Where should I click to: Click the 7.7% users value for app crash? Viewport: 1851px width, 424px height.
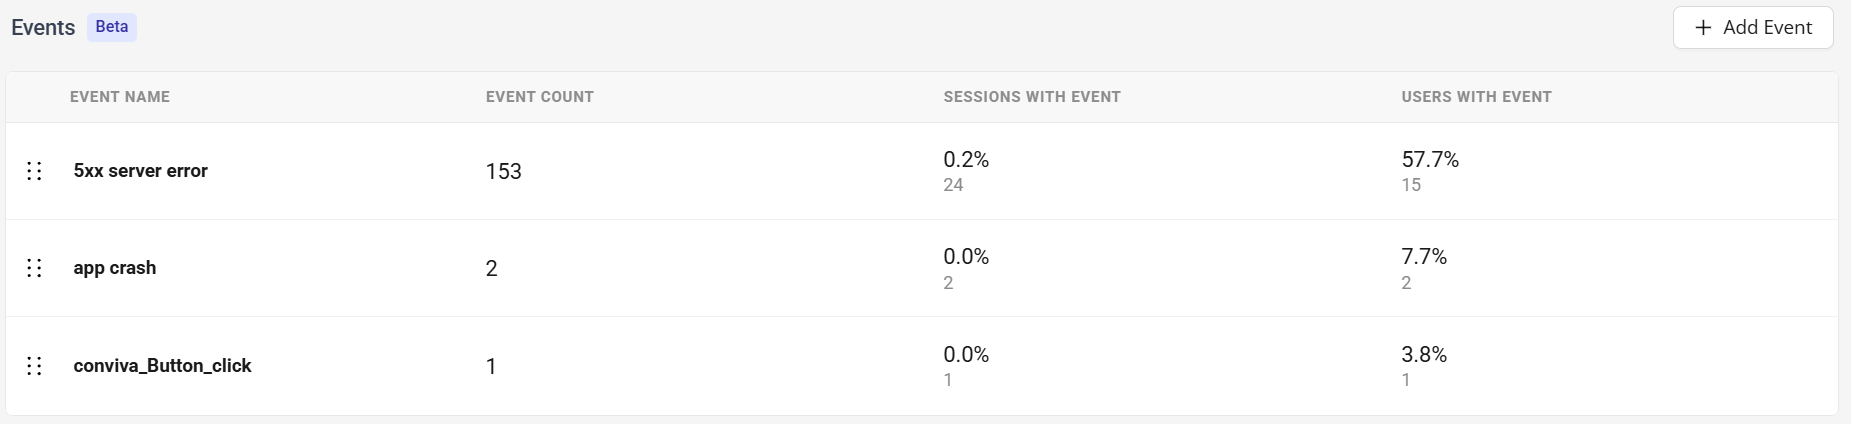1424,257
